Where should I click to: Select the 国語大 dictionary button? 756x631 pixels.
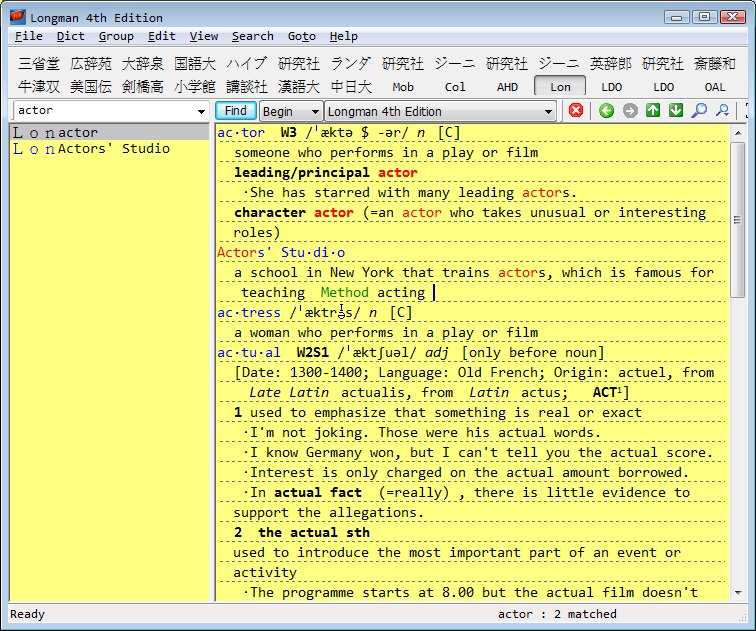pyautogui.click(x=195, y=64)
